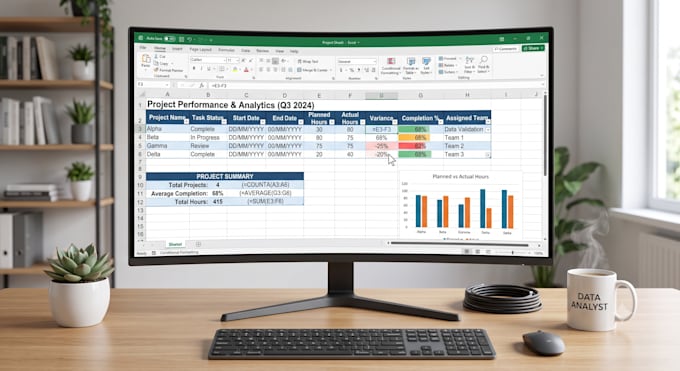Open the Insert ribbon tab
Viewport: 680px width, 371px height.
pyautogui.click(x=177, y=49)
